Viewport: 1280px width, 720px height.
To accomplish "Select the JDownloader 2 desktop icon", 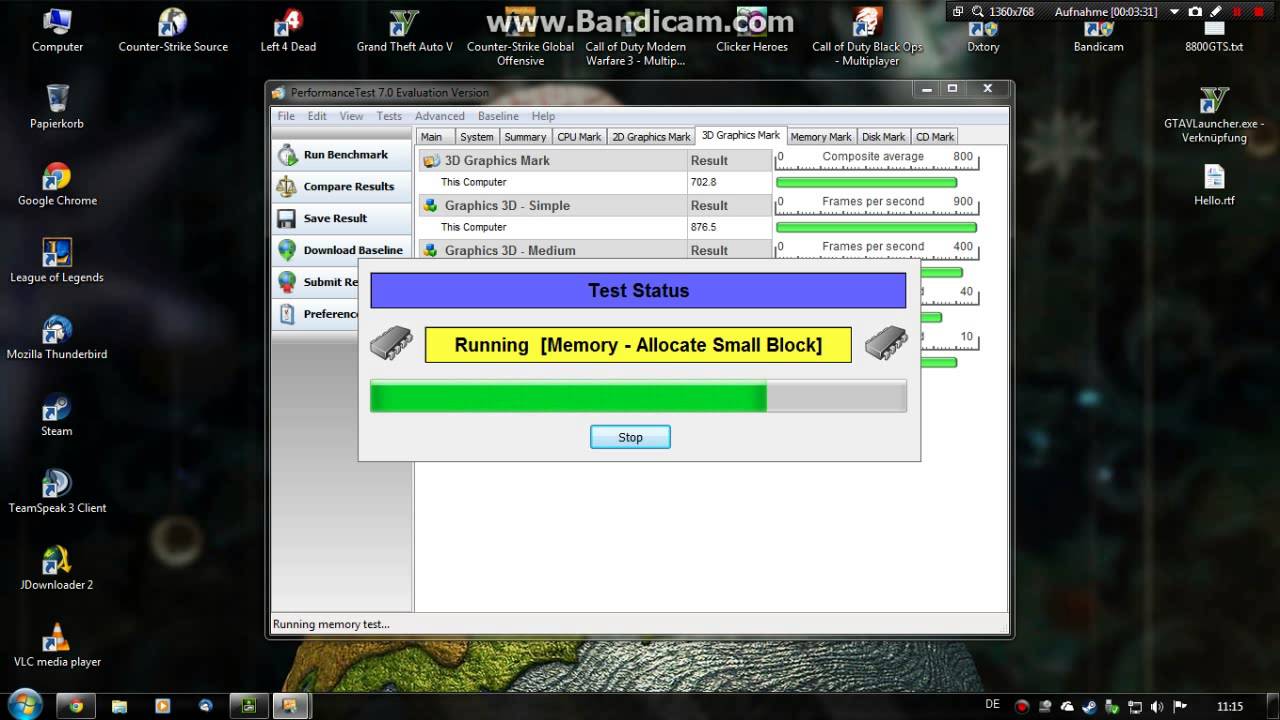I will click(57, 561).
